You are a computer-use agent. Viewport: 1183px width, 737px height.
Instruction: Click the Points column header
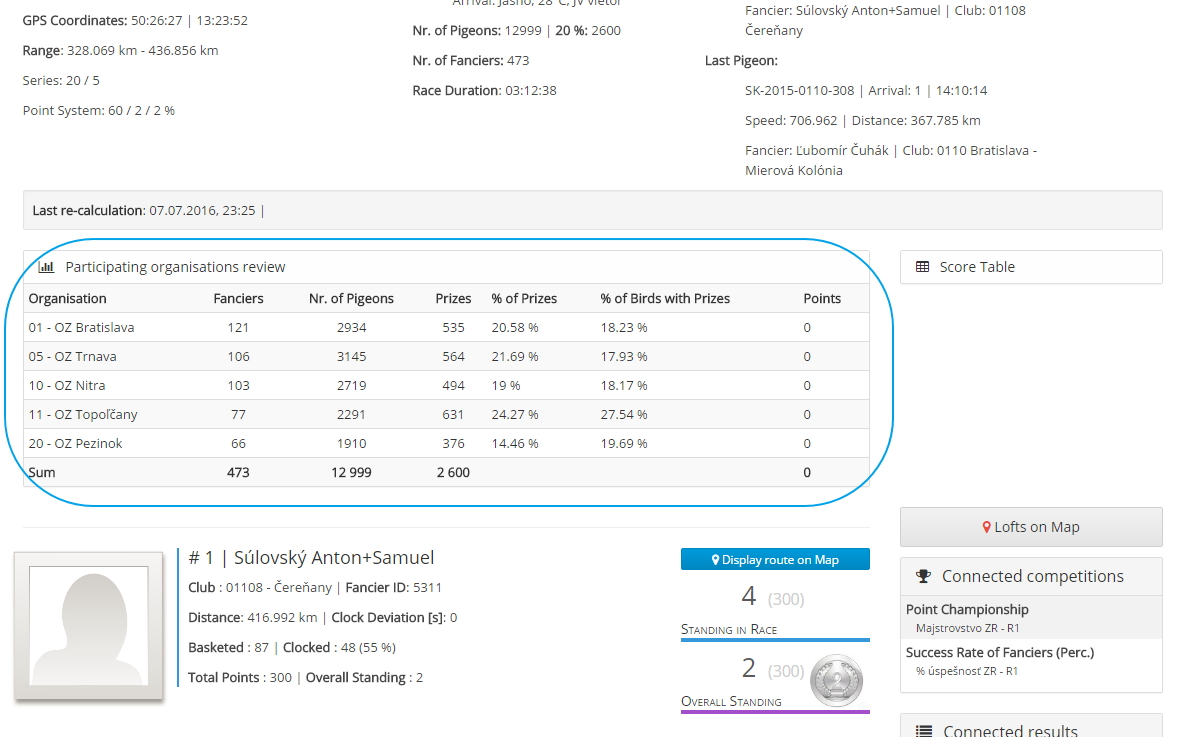[822, 298]
